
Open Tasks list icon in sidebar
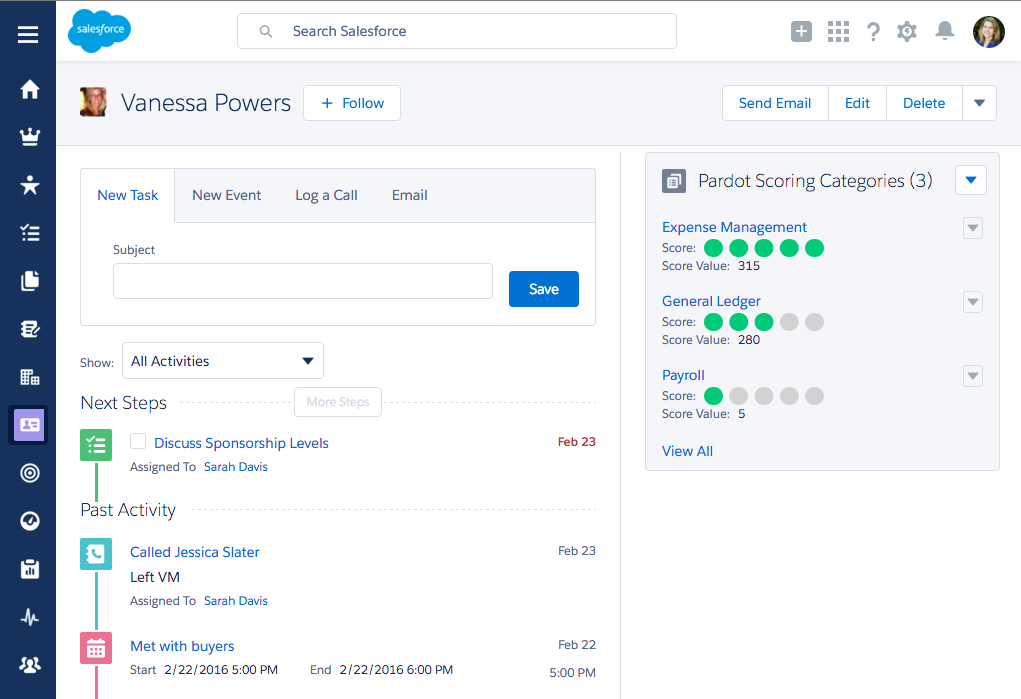pyautogui.click(x=29, y=233)
